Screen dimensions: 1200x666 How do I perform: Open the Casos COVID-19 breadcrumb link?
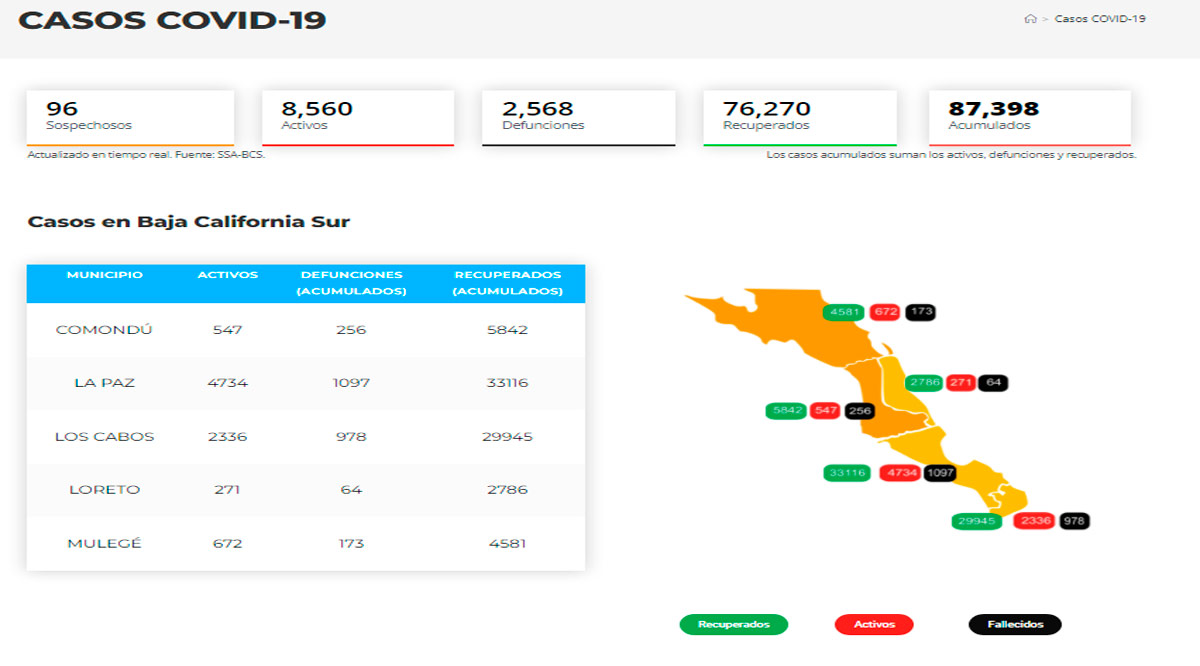click(x=1100, y=17)
